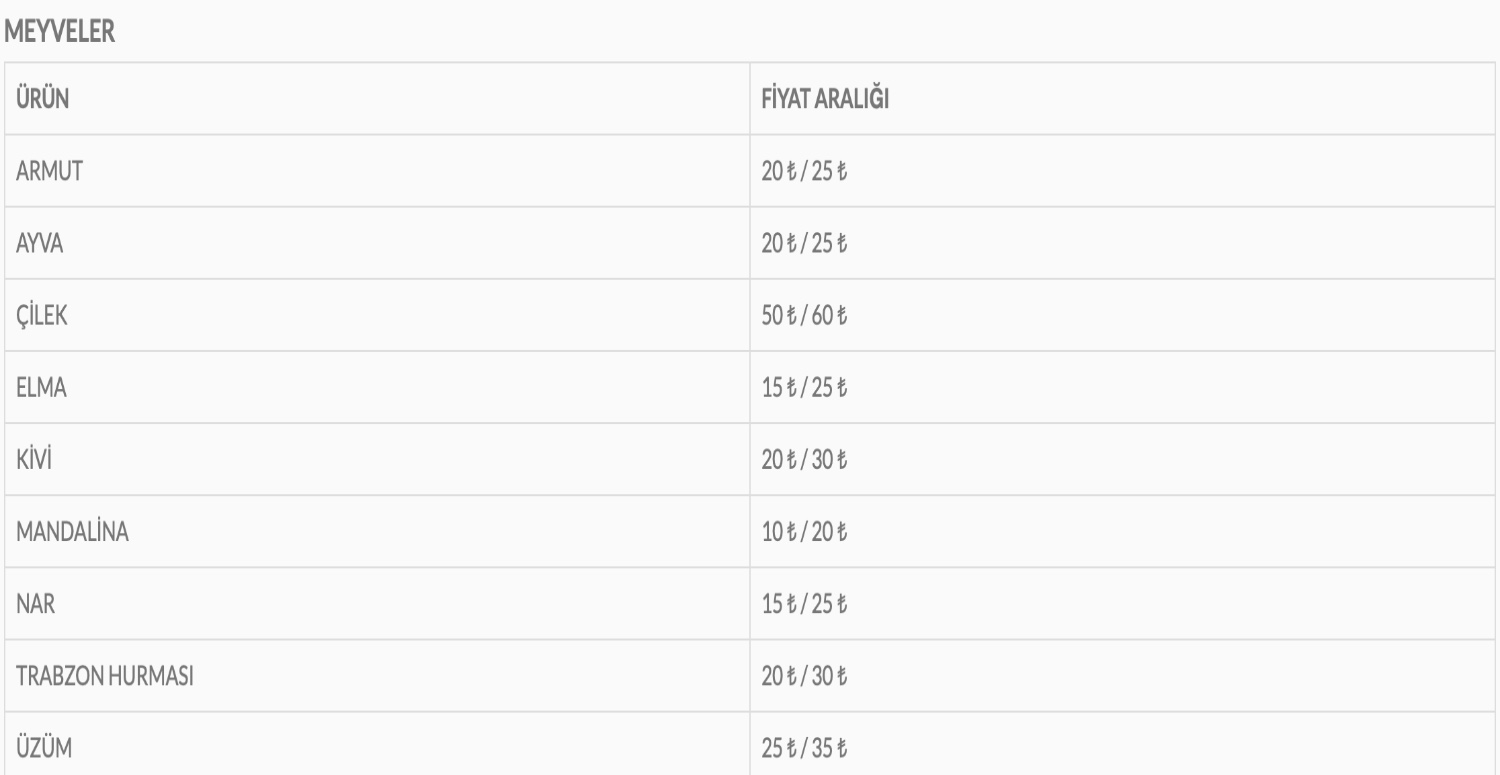Click the KİVİ price range value
1500x775 pixels.
click(x=804, y=459)
